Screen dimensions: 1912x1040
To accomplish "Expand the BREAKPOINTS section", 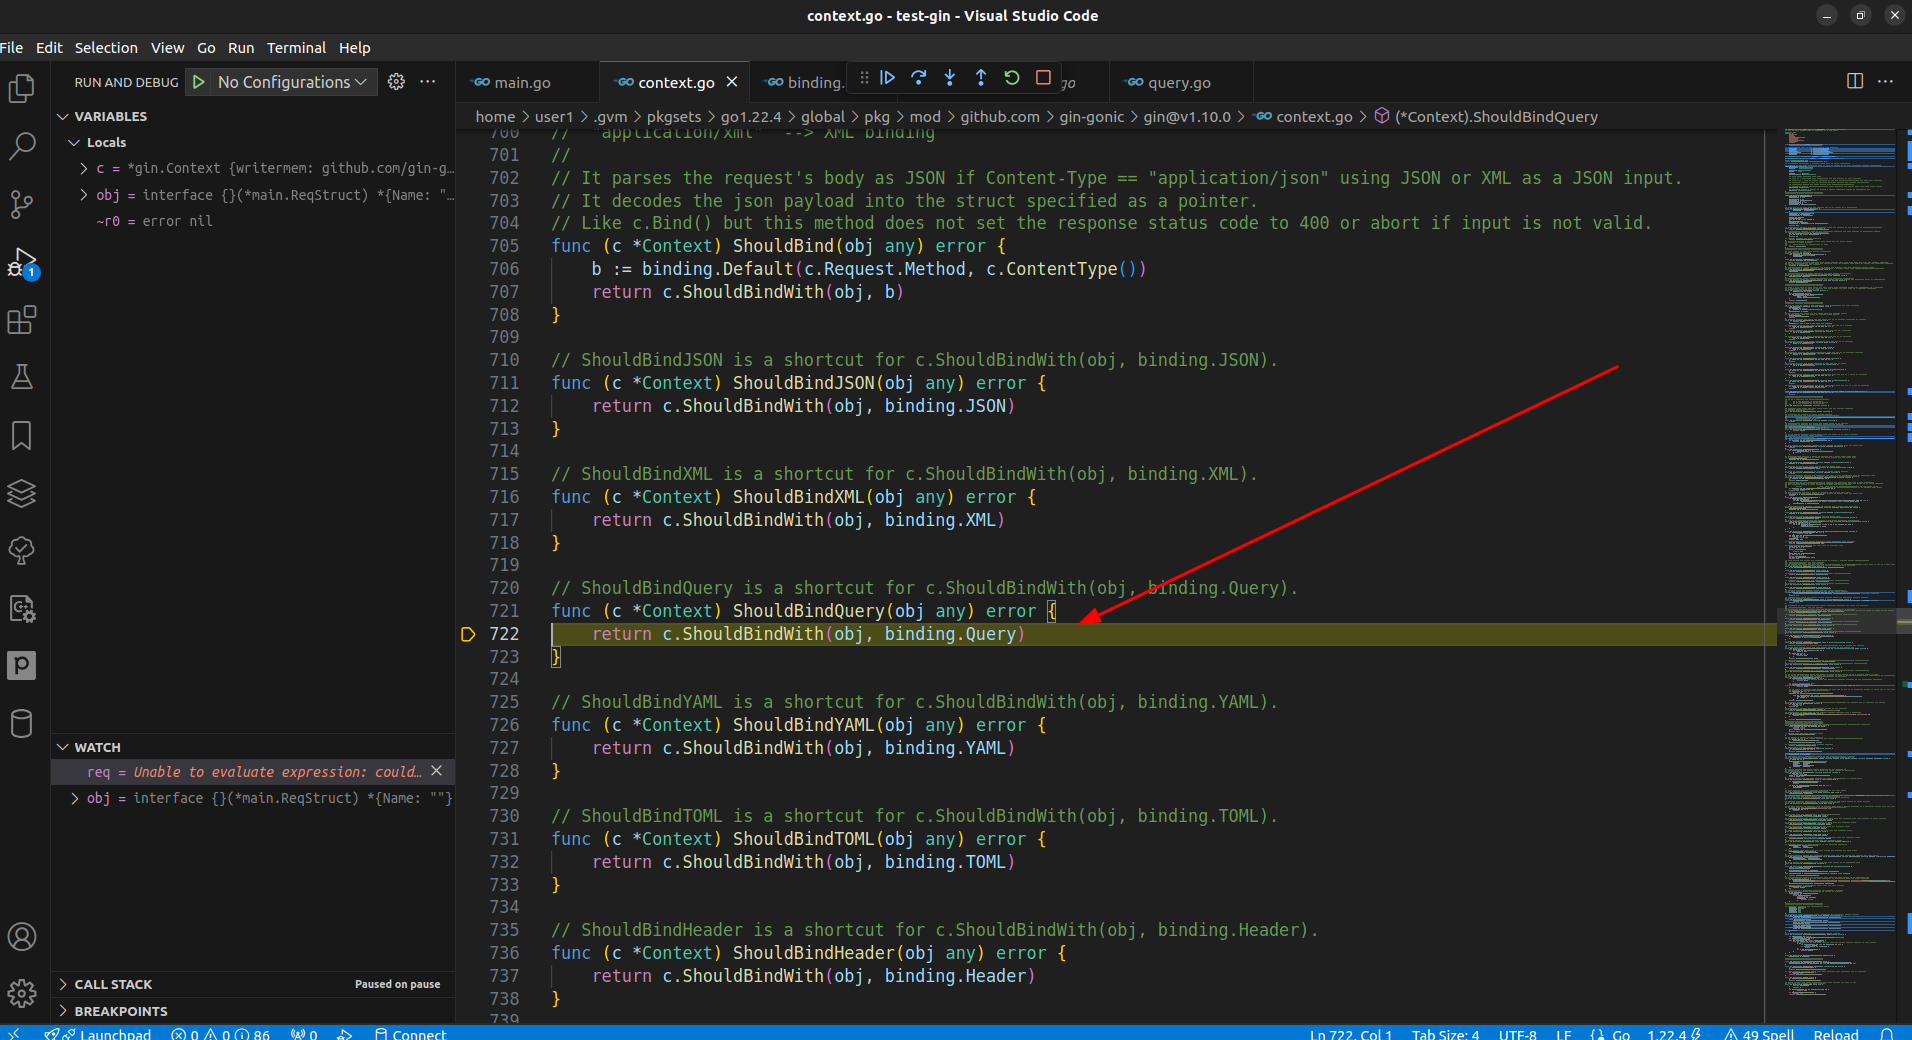I will 121,1011.
